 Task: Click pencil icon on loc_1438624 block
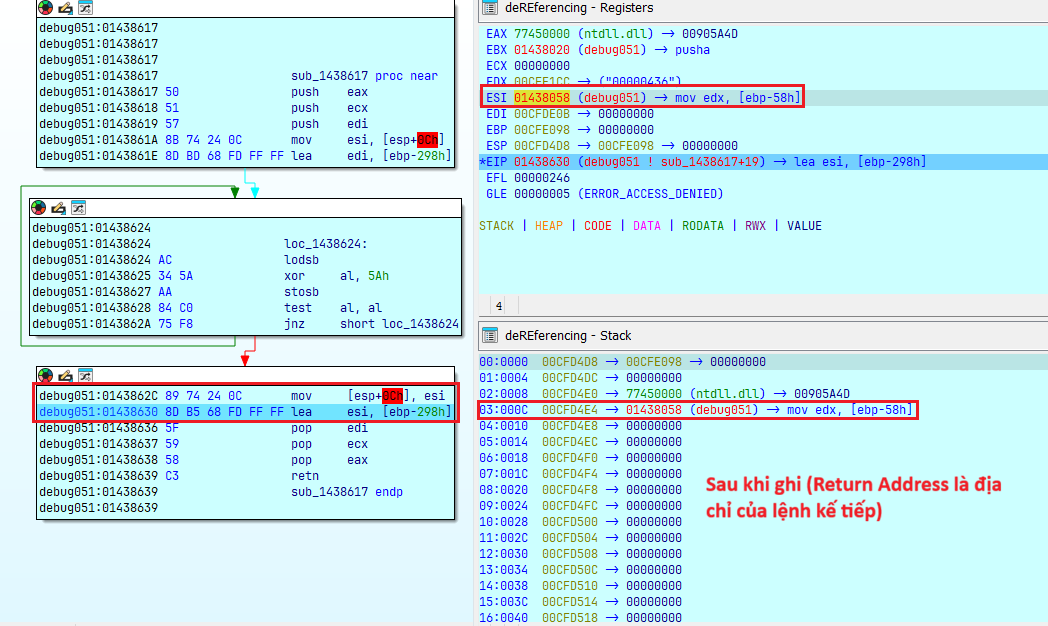(58, 208)
